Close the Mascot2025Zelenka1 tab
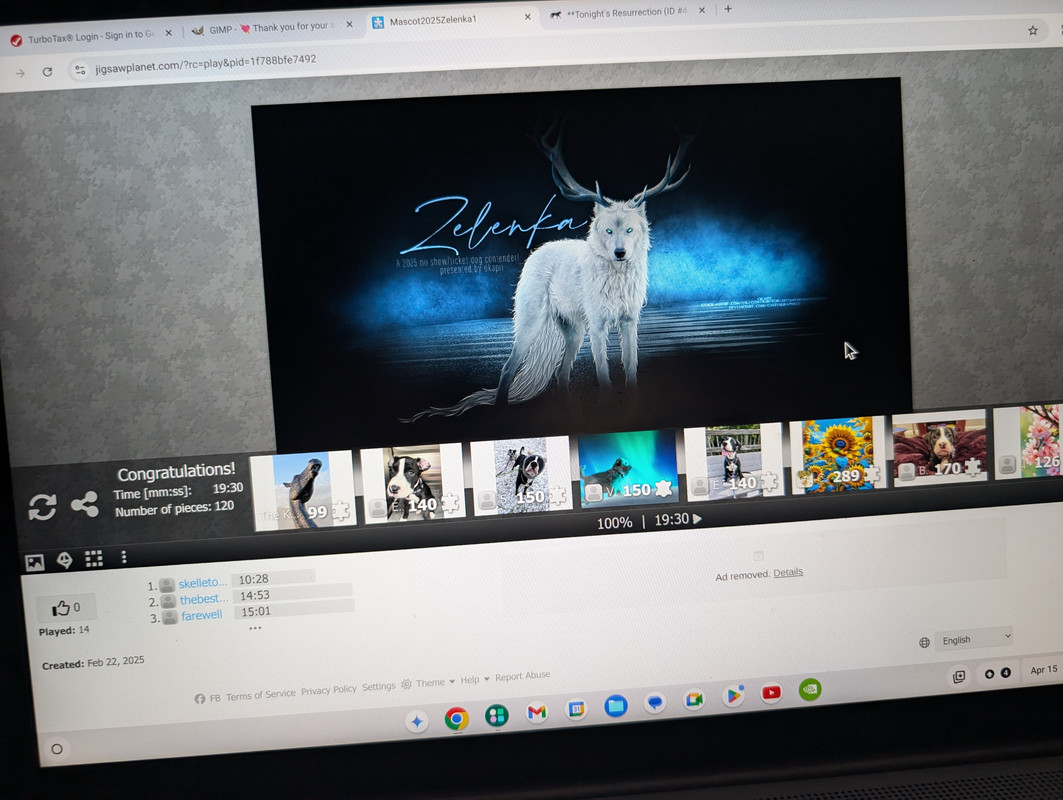Image resolution: width=1063 pixels, height=800 pixels. pyautogui.click(x=527, y=17)
